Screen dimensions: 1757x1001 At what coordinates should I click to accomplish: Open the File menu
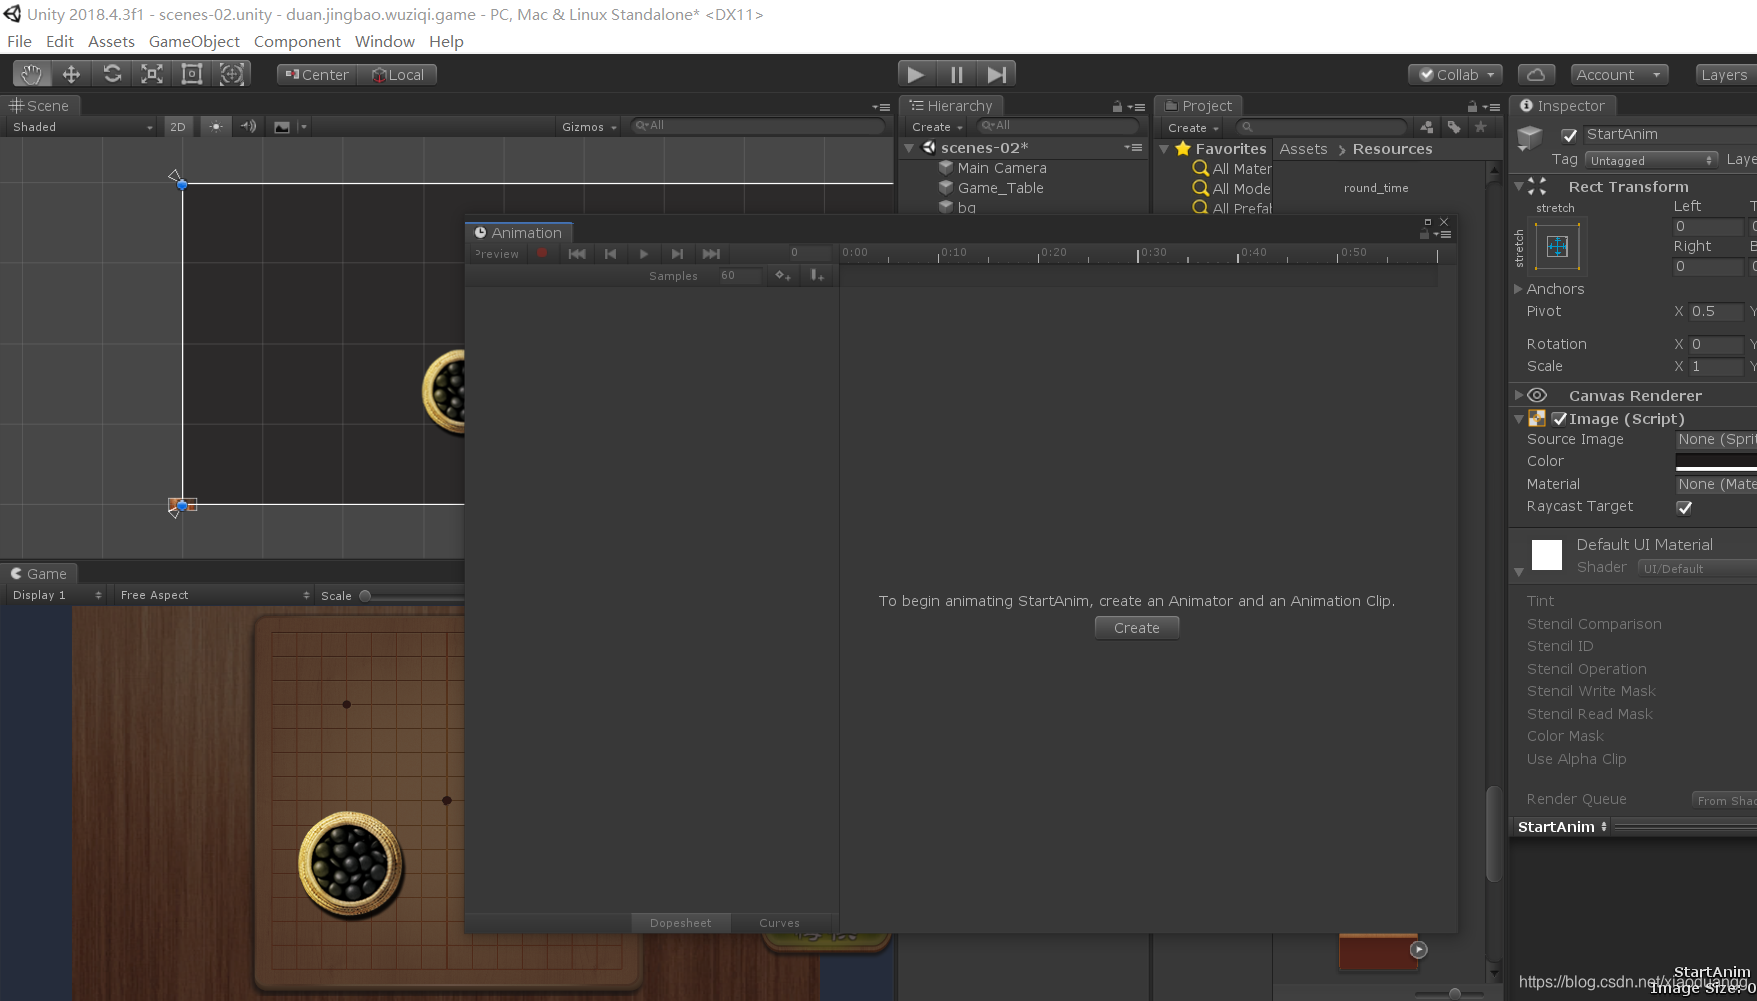[19, 42]
